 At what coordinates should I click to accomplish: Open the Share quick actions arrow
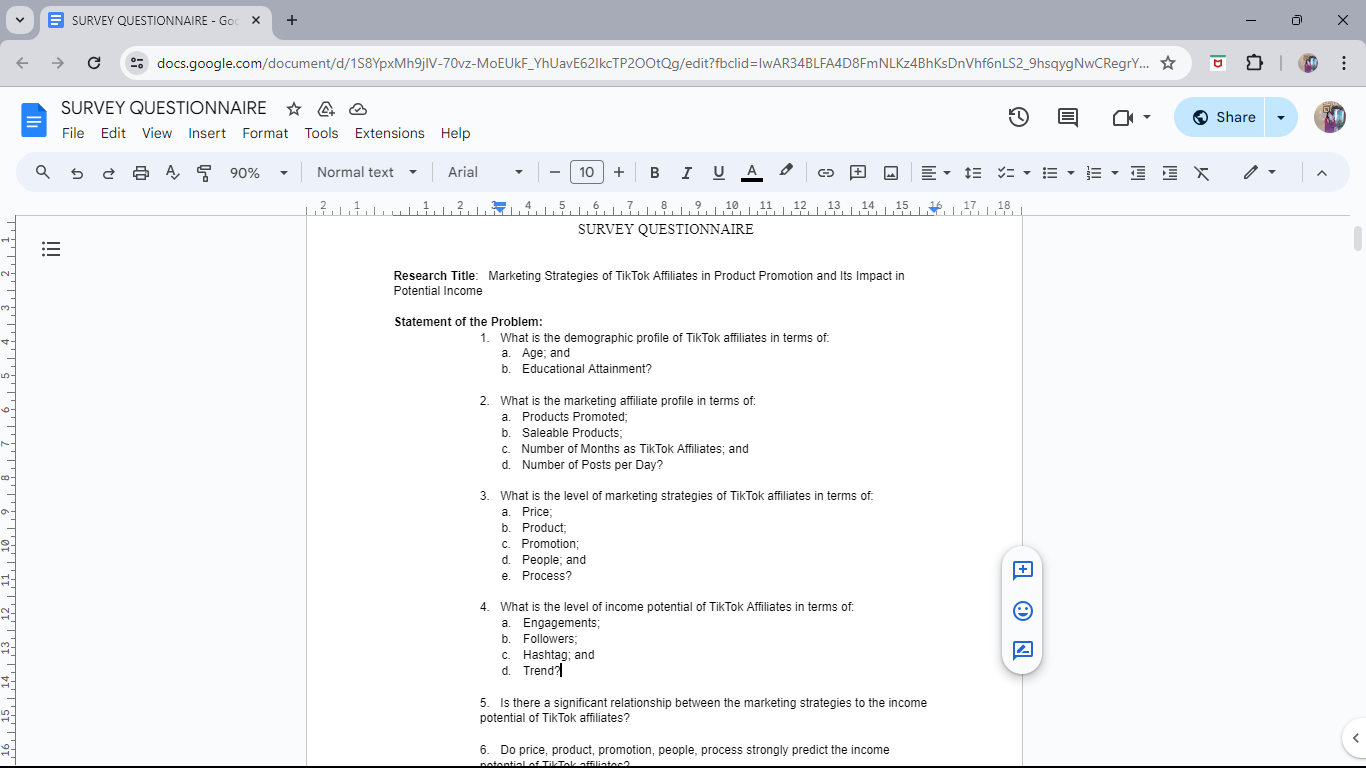click(1281, 117)
